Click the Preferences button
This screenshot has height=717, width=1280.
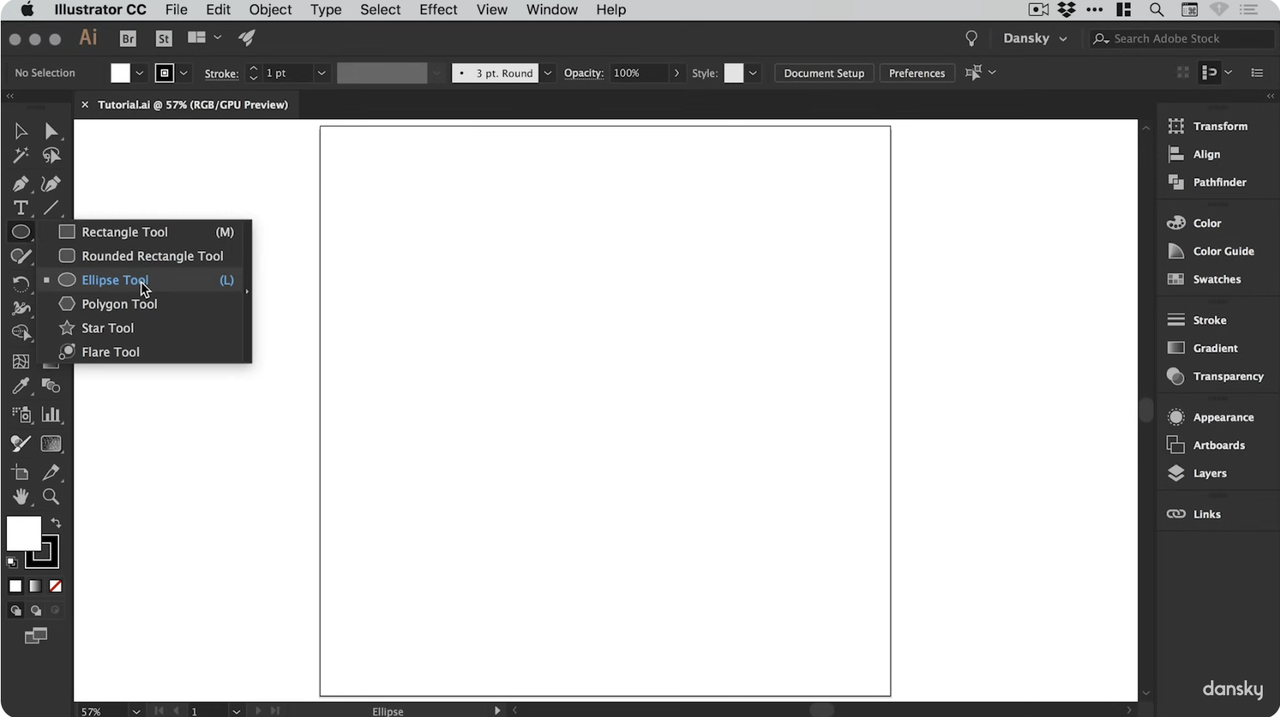click(x=917, y=73)
